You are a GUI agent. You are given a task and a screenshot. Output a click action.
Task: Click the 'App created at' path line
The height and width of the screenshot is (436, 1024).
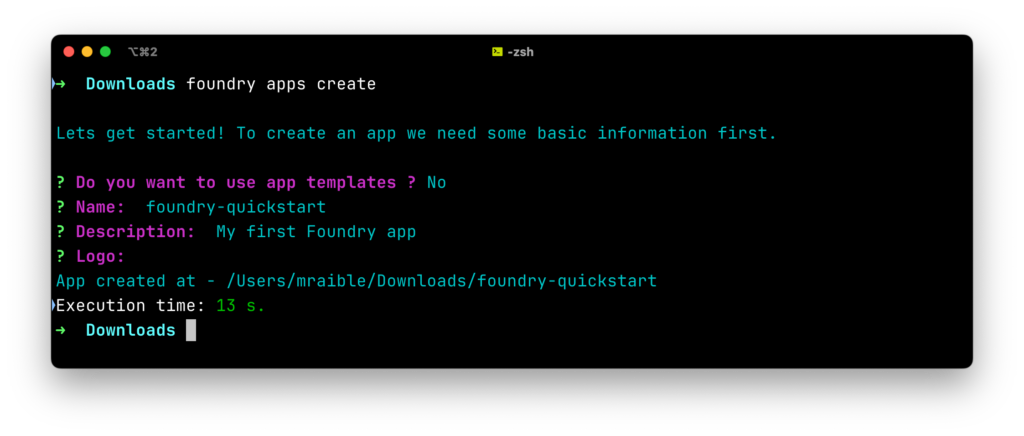(357, 281)
